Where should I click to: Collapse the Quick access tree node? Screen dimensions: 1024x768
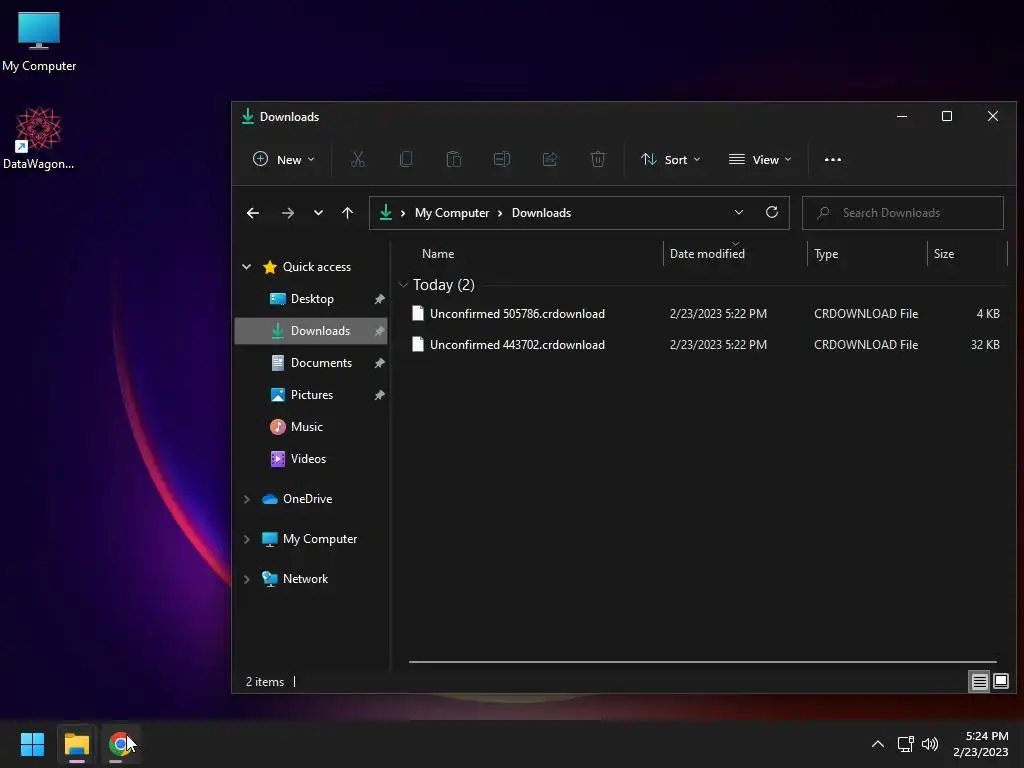247,267
